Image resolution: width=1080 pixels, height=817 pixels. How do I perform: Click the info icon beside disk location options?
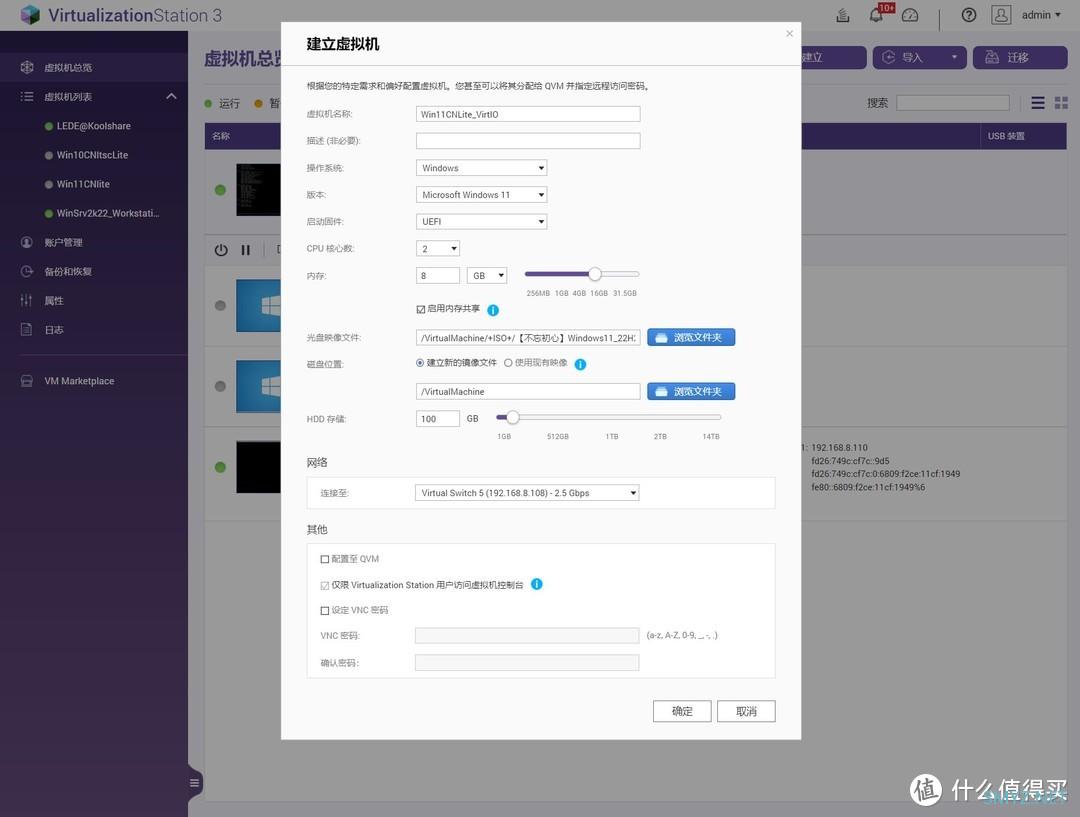point(581,364)
